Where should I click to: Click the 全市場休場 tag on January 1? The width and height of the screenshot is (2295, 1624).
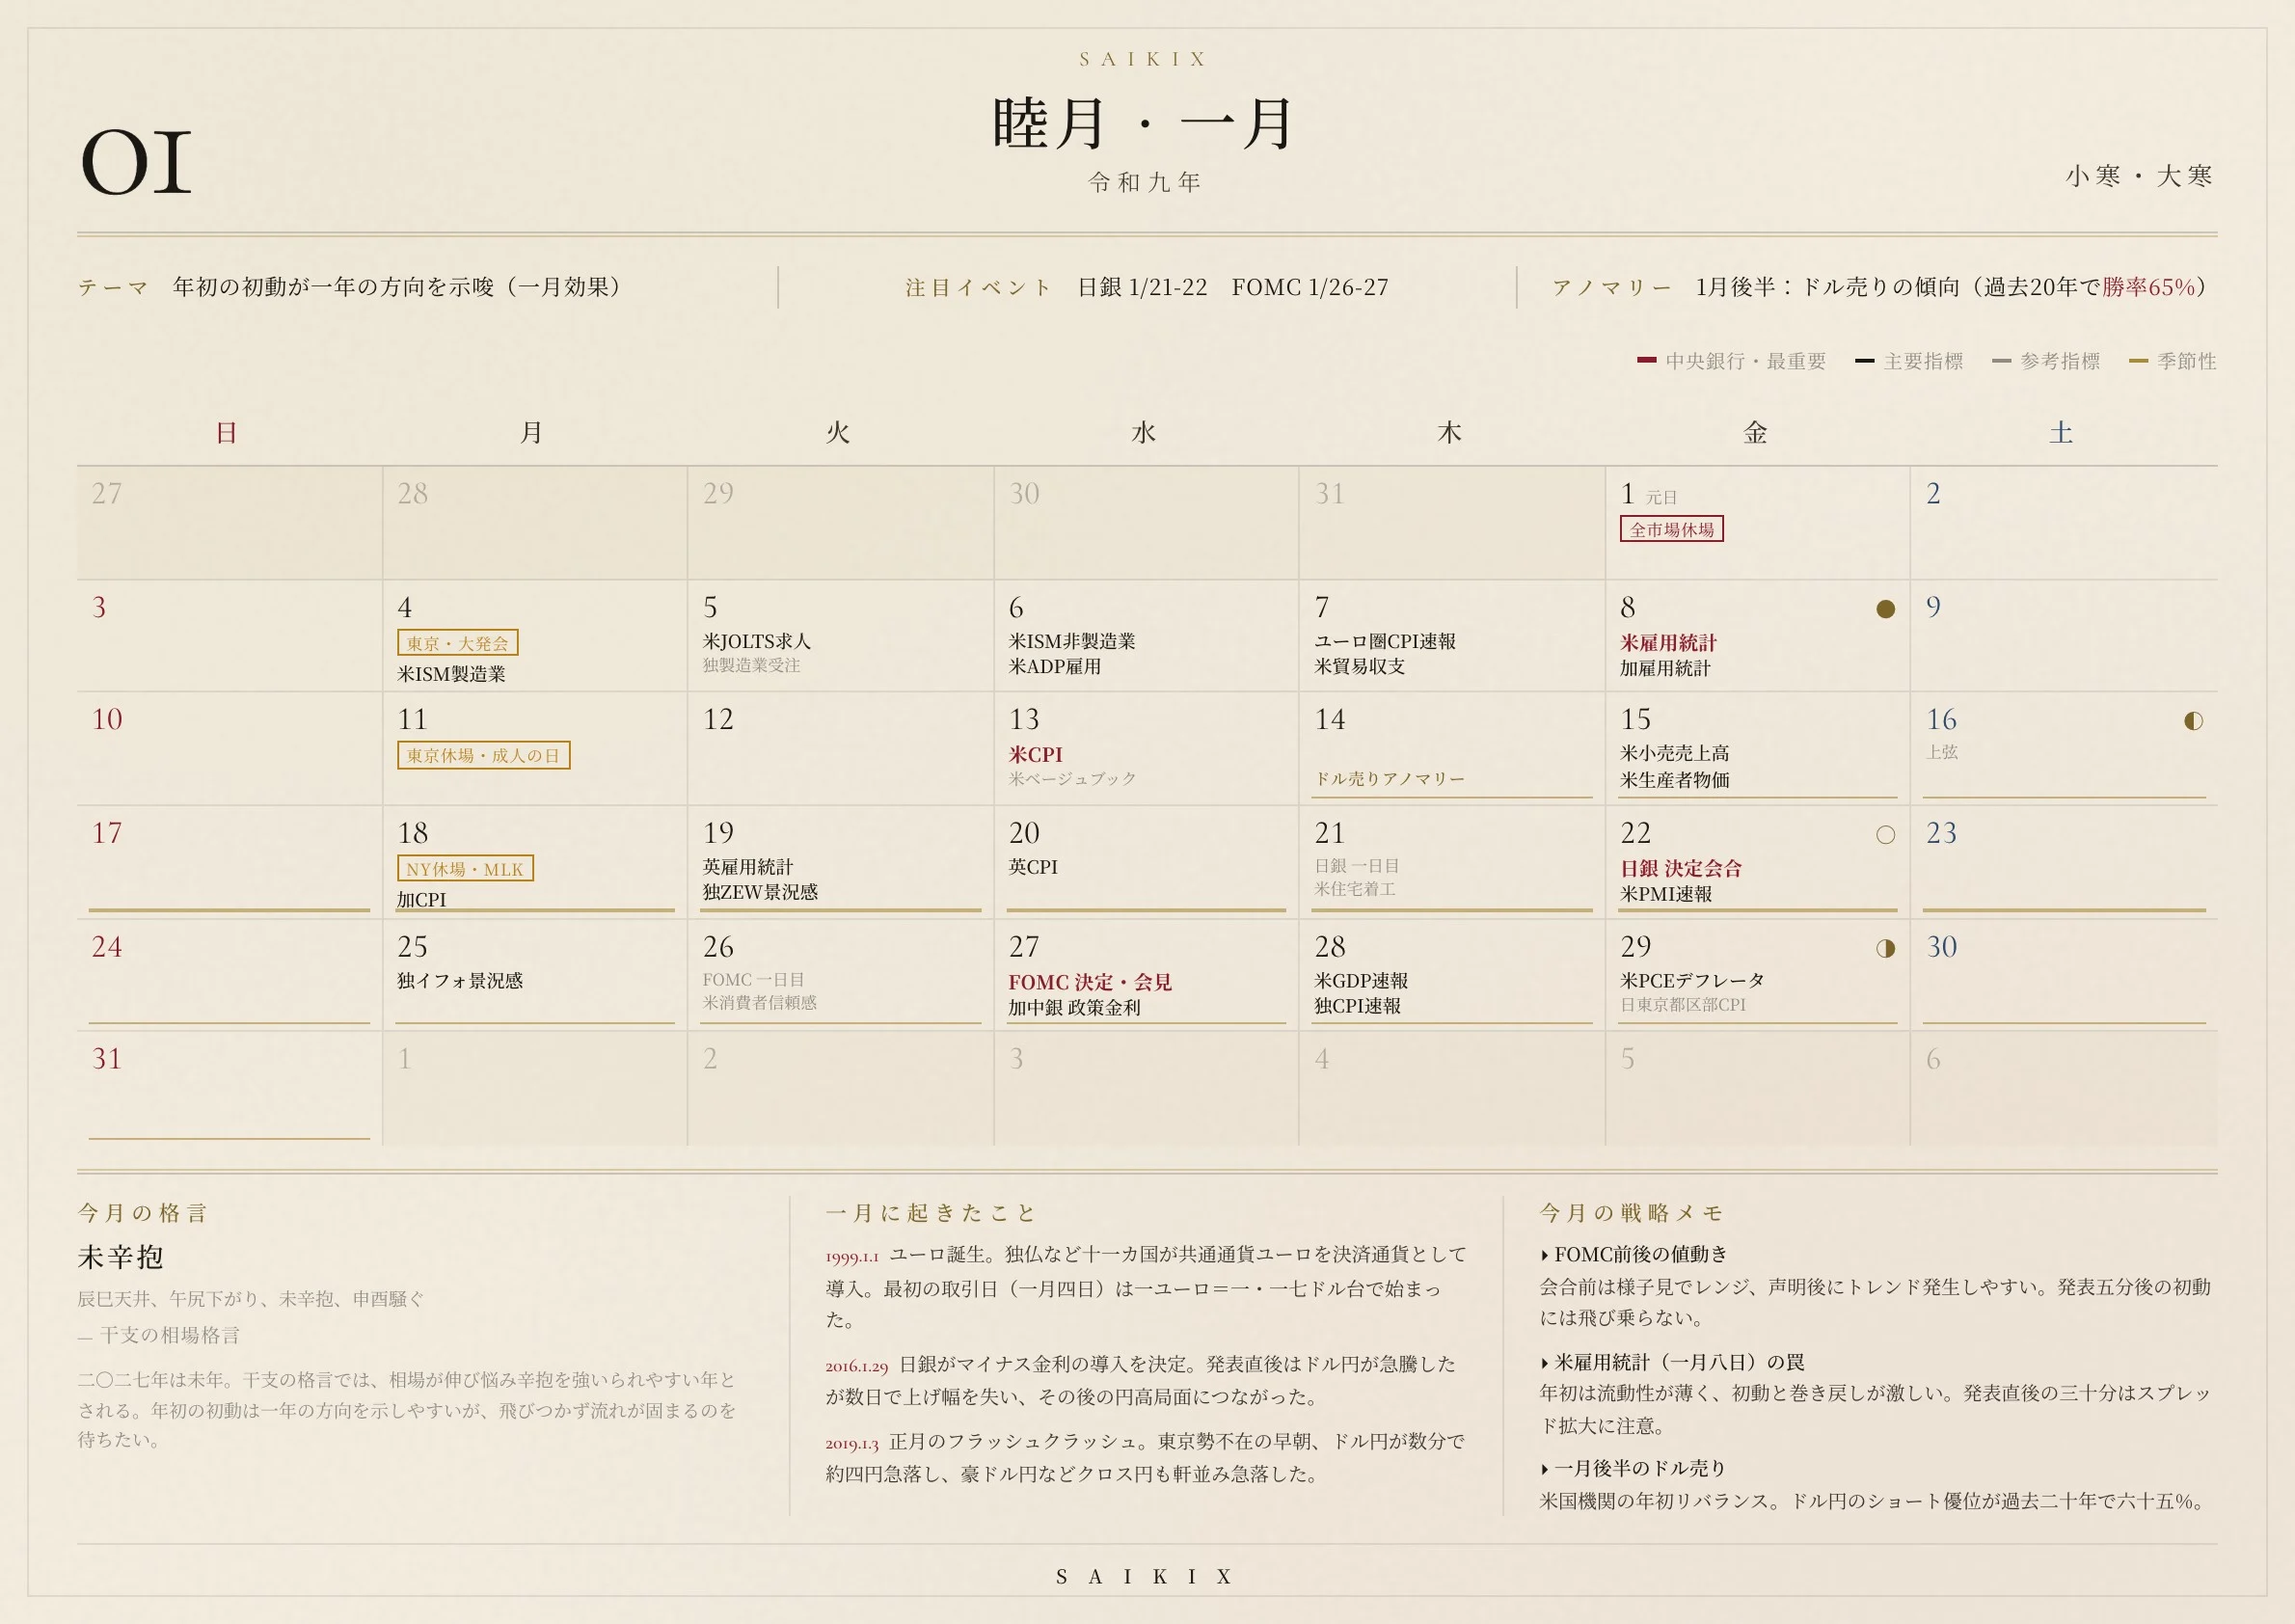click(x=1671, y=529)
